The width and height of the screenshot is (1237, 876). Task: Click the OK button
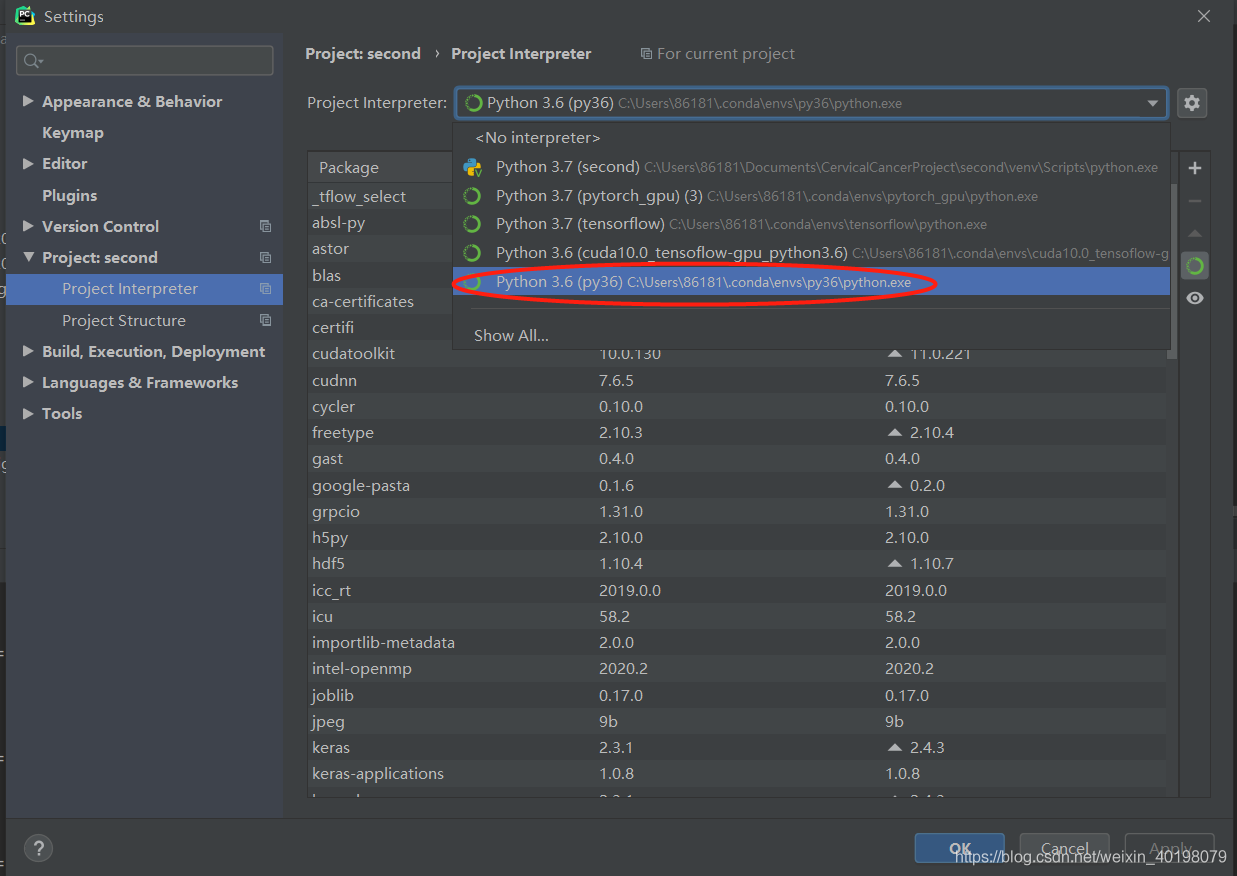click(959, 849)
